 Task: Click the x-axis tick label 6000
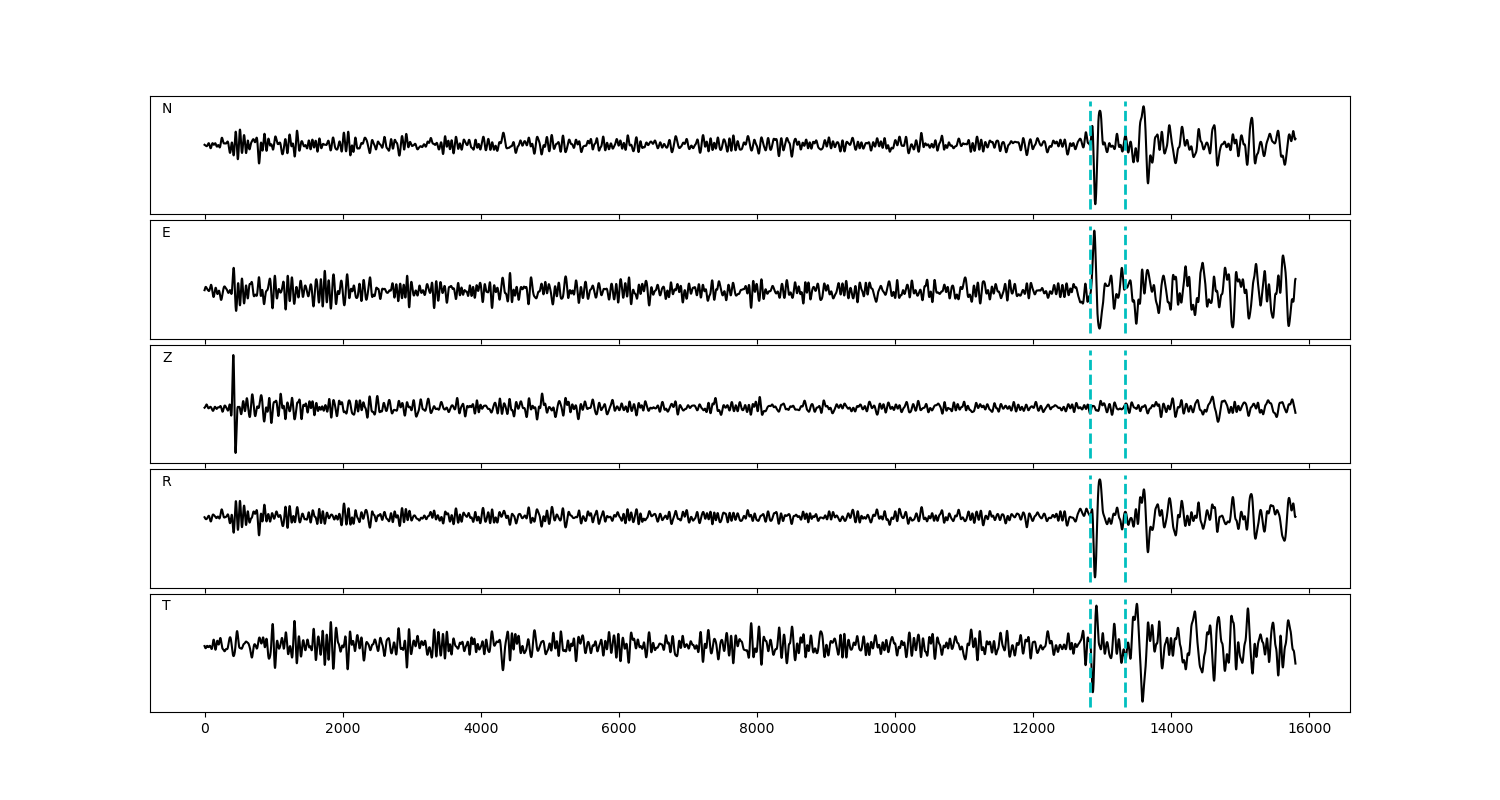click(x=619, y=729)
